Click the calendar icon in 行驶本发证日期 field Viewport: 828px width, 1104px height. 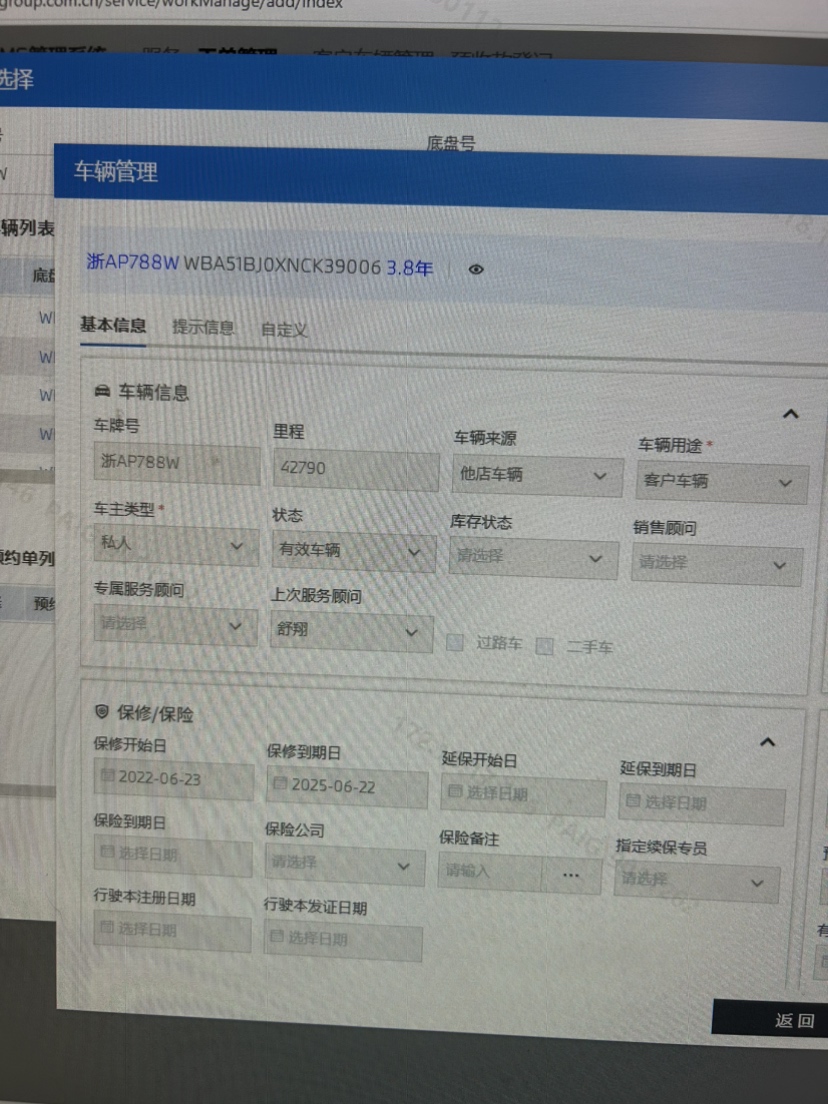click(x=277, y=938)
